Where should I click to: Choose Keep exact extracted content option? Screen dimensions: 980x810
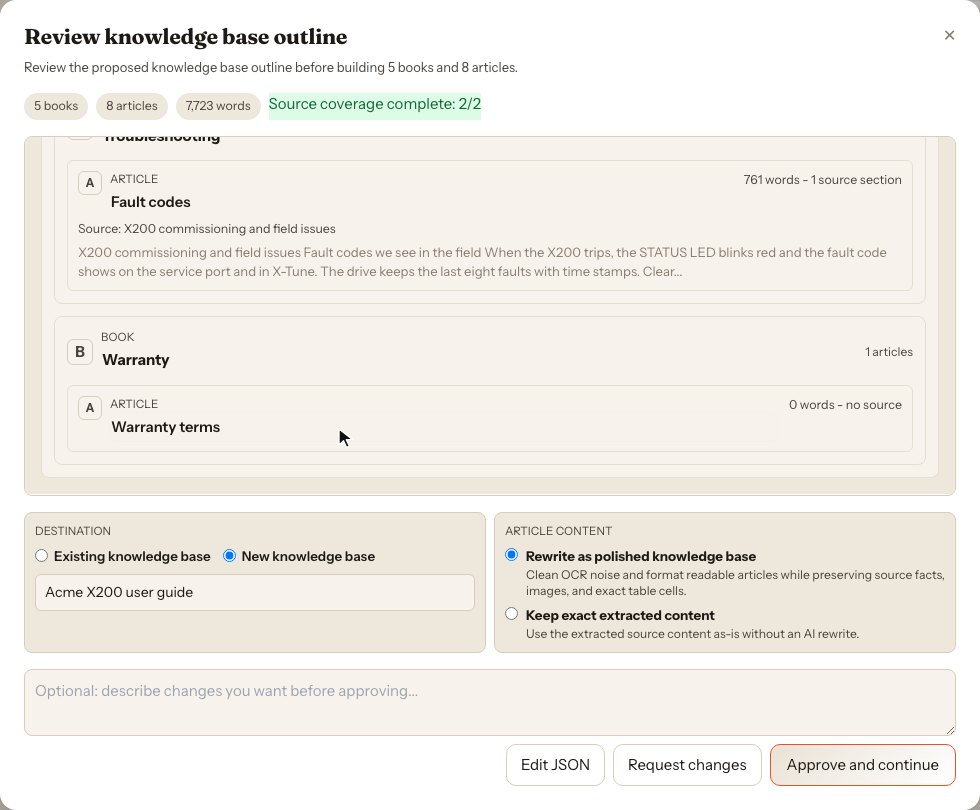(512, 614)
